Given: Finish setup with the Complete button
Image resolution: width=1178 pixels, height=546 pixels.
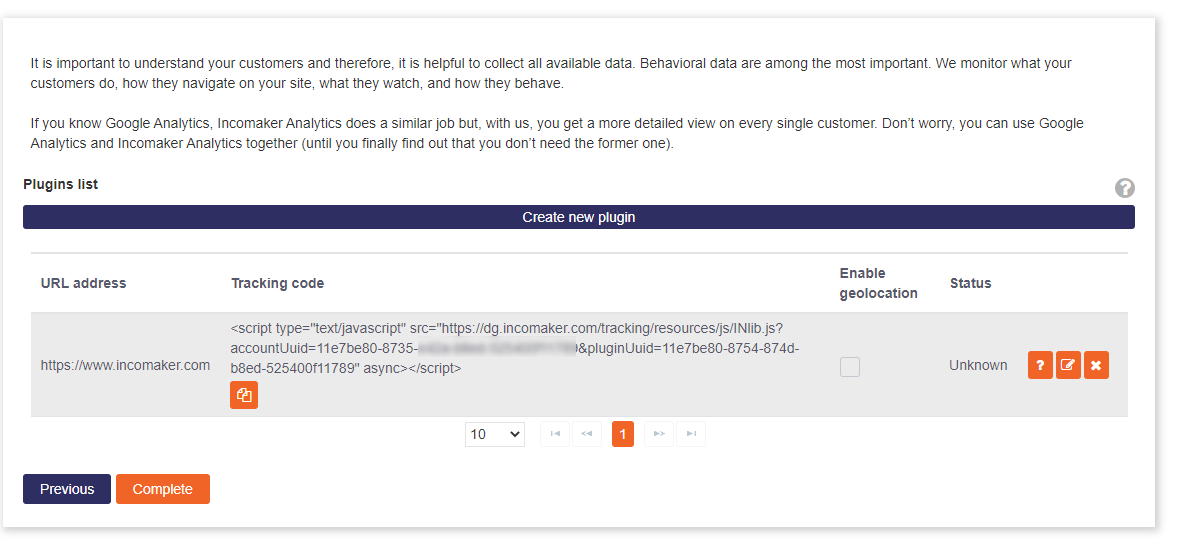Looking at the screenshot, I should [x=162, y=489].
